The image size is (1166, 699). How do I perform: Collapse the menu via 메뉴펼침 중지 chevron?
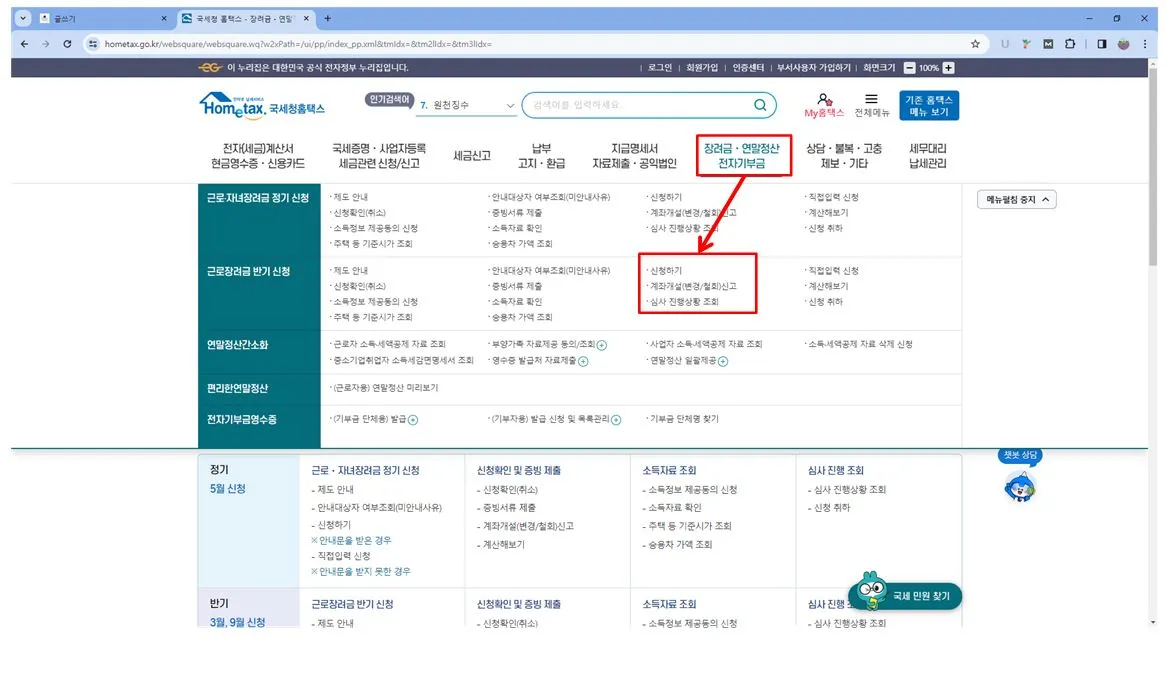tap(1046, 199)
